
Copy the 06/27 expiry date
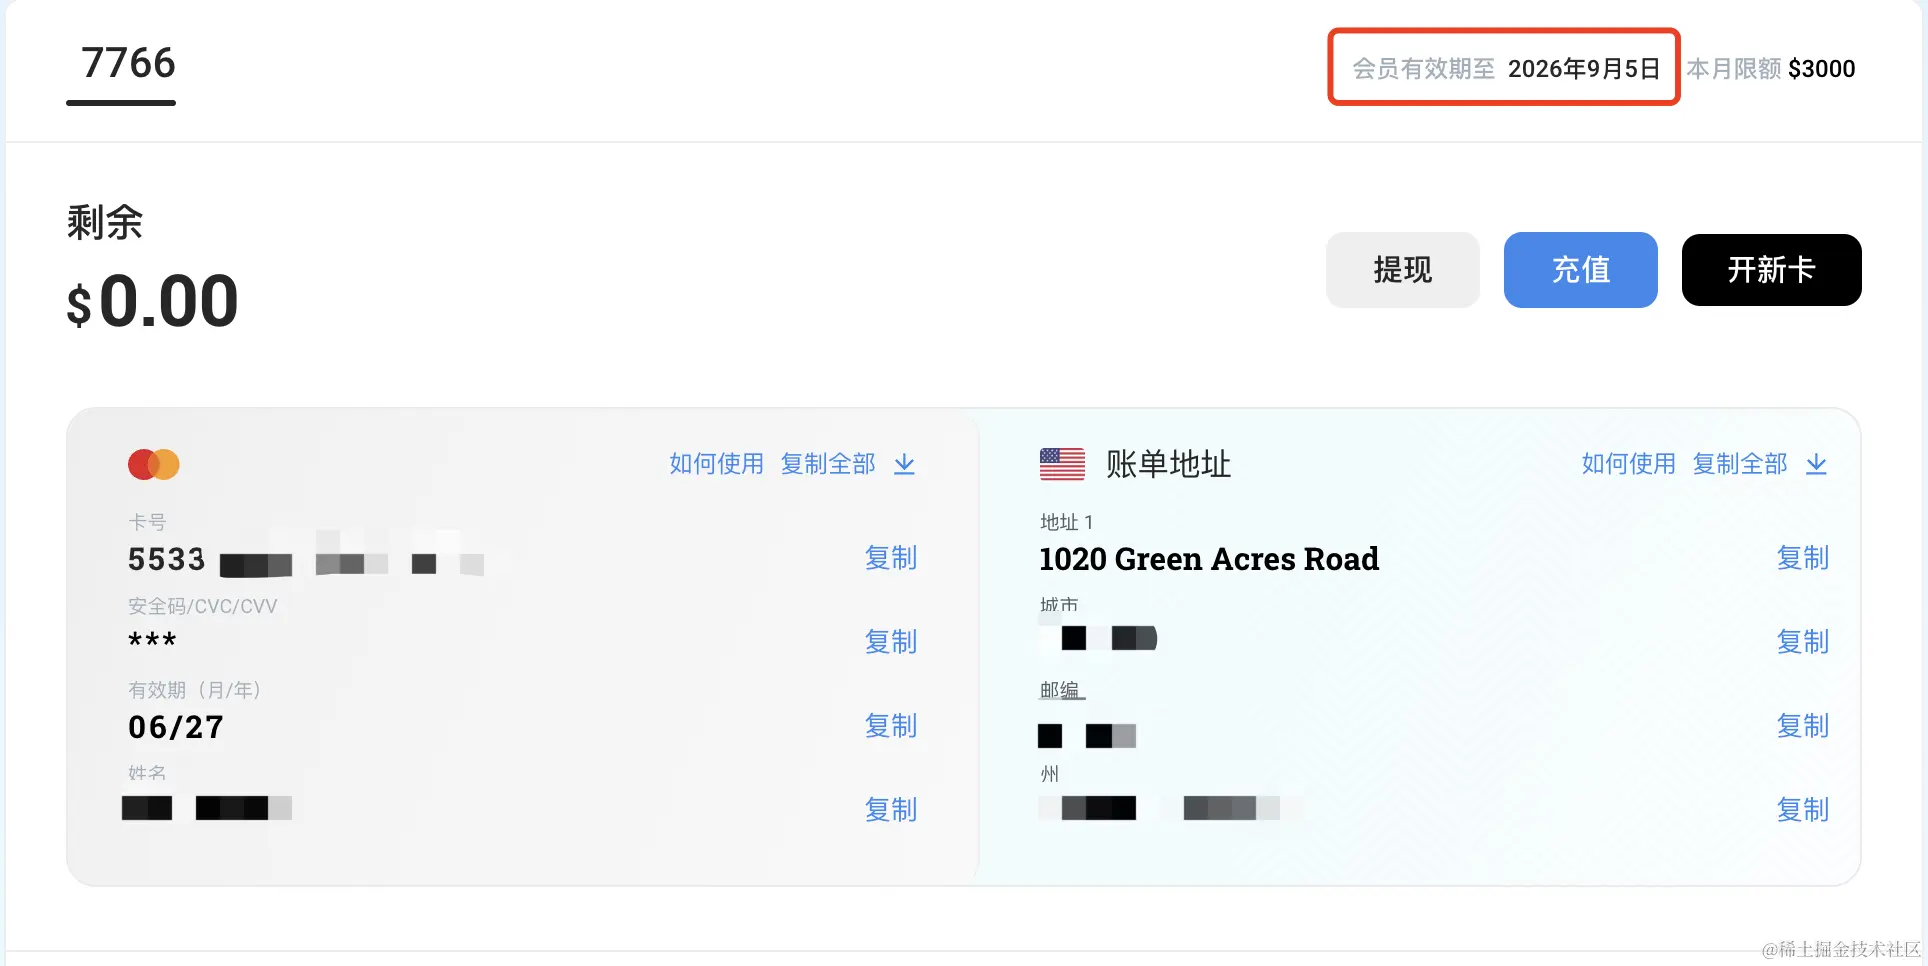pos(890,726)
